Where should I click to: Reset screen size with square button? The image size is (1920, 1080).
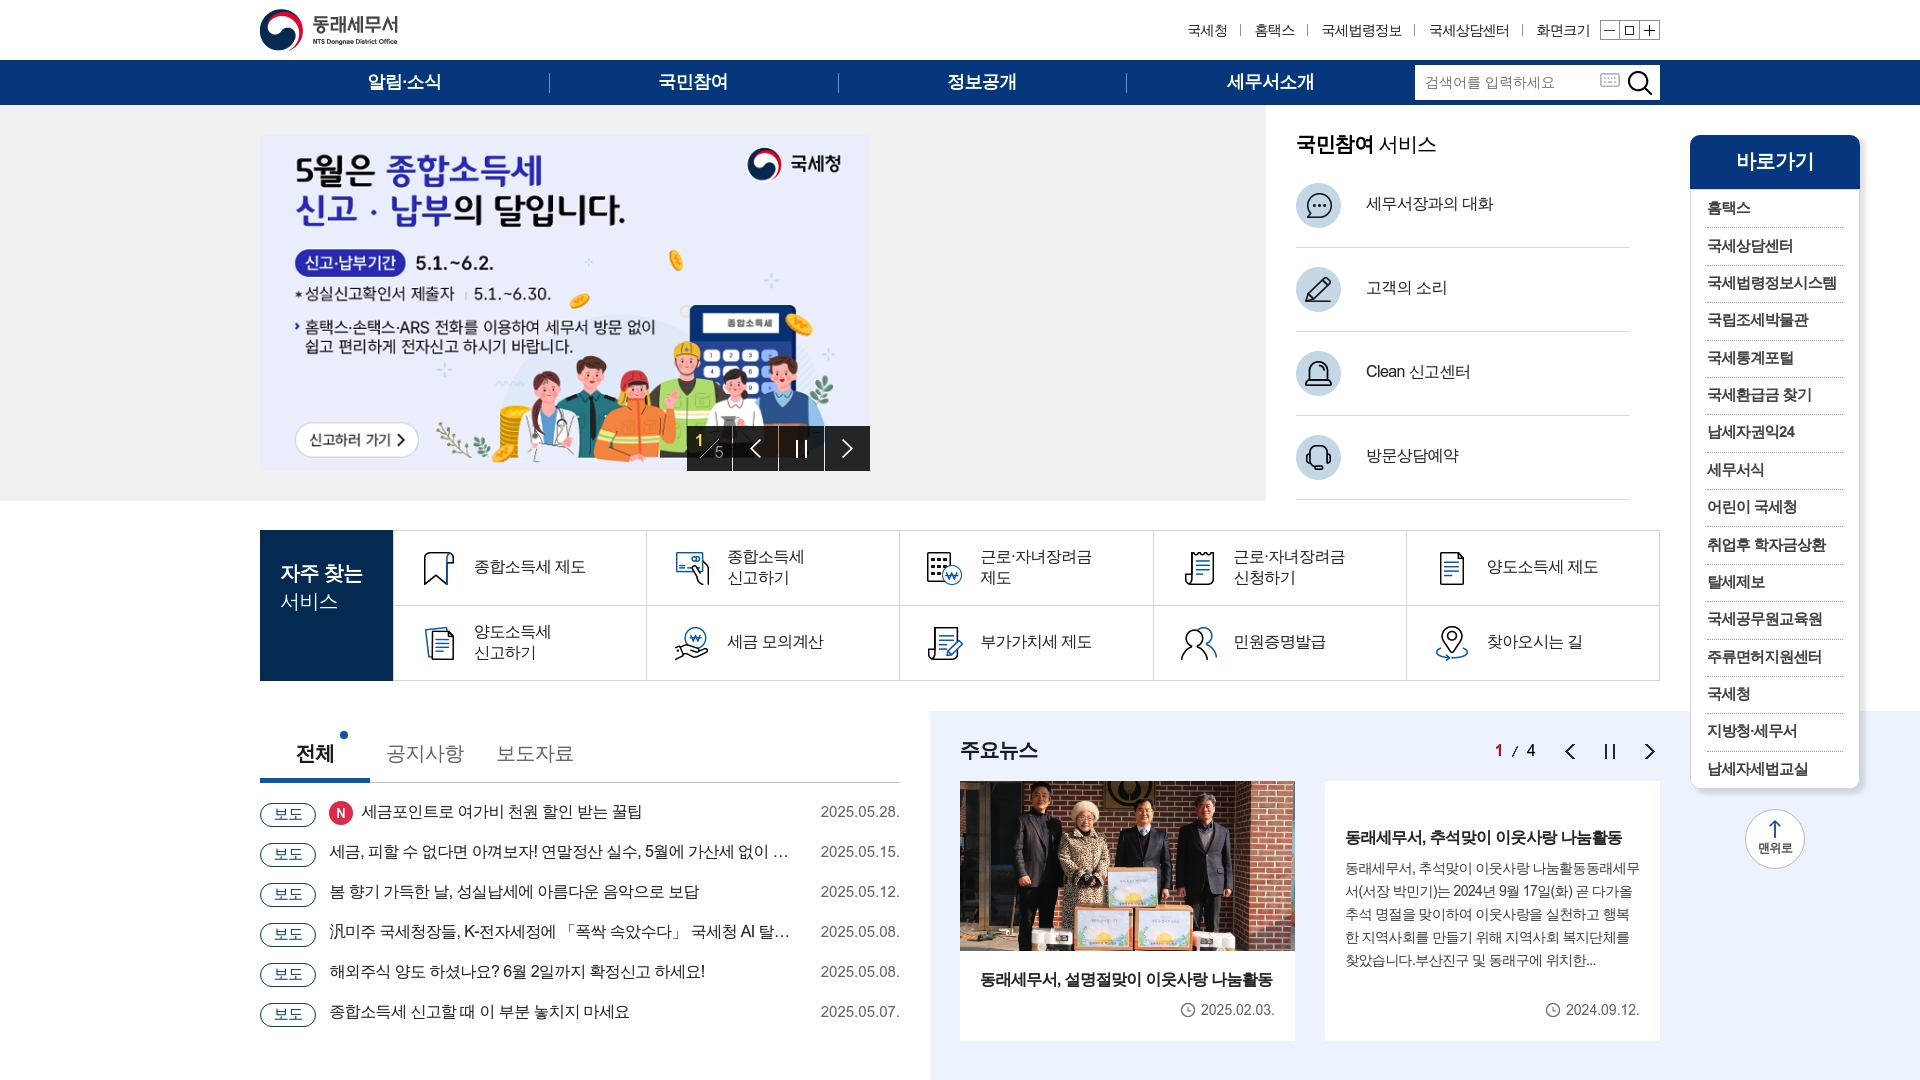[1629, 30]
